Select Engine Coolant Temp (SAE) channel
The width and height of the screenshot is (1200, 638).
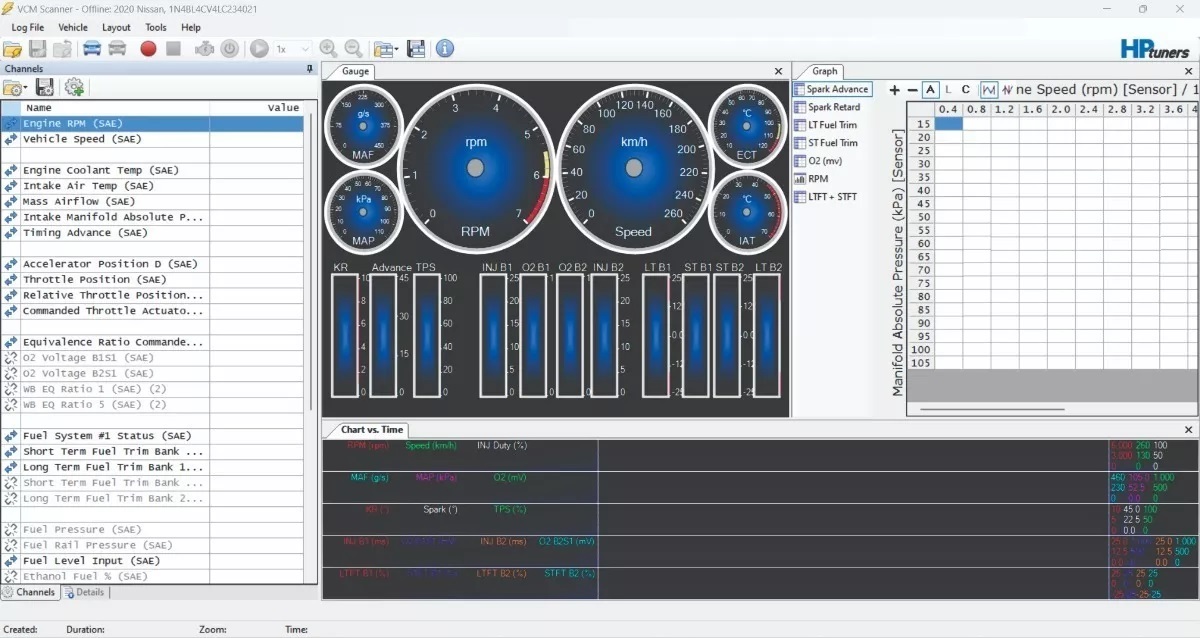pos(152,170)
